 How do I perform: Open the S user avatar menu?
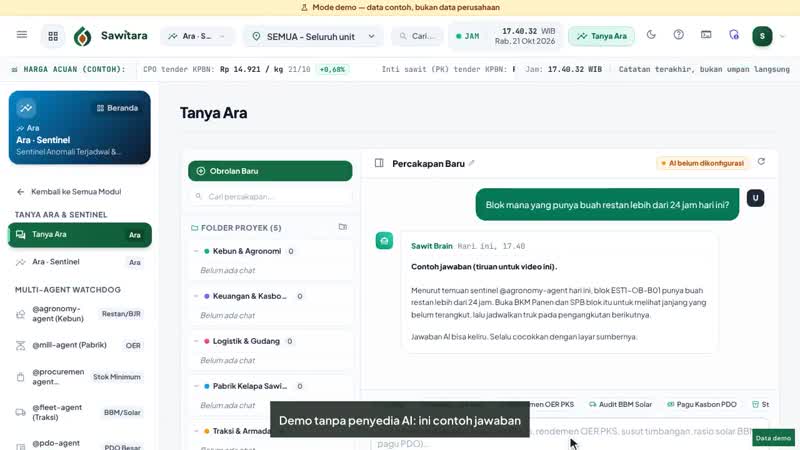[762, 36]
